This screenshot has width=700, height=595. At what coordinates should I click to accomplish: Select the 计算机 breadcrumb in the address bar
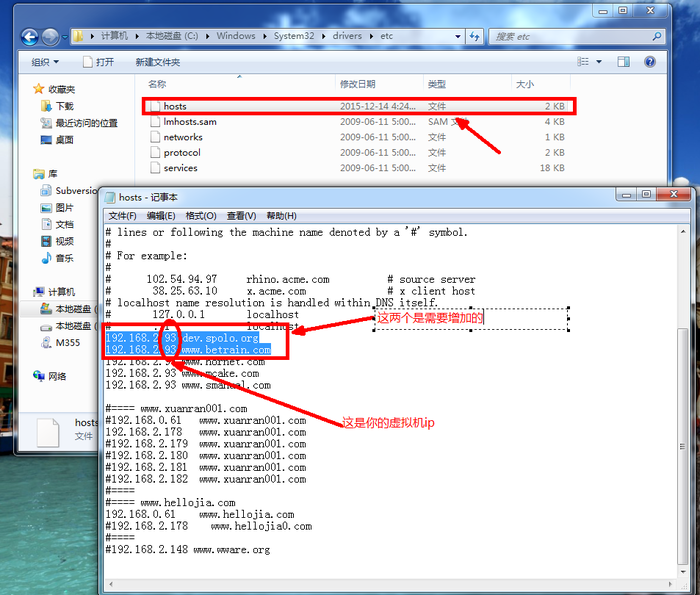click(114, 36)
